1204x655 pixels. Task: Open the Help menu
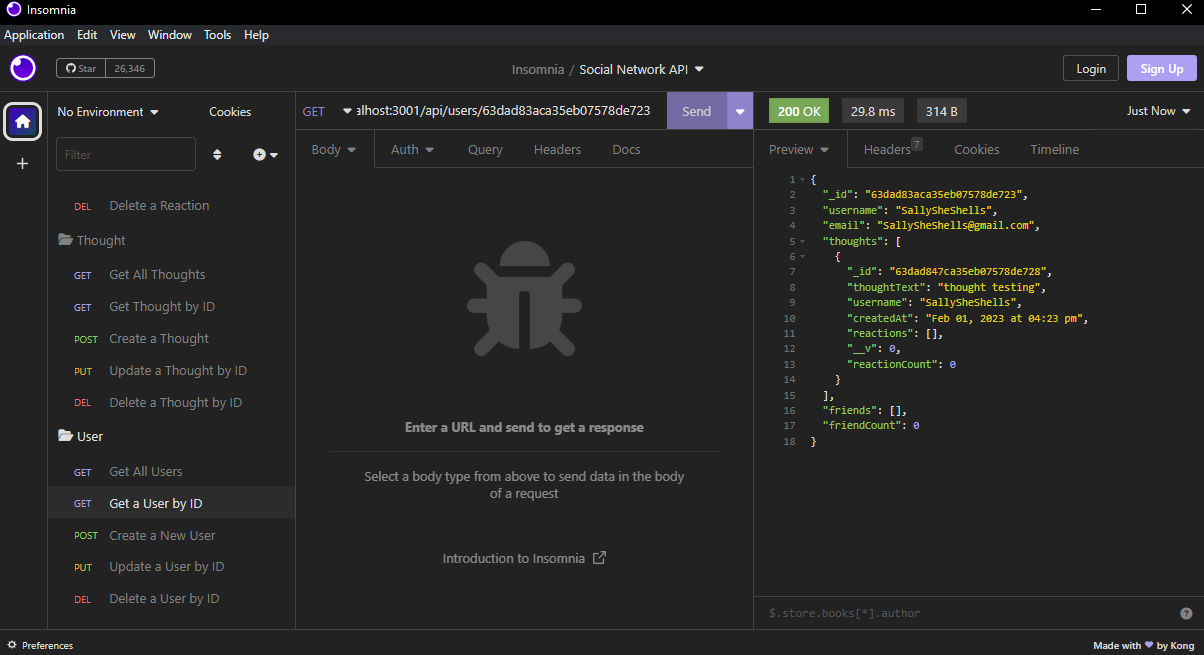tap(256, 34)
